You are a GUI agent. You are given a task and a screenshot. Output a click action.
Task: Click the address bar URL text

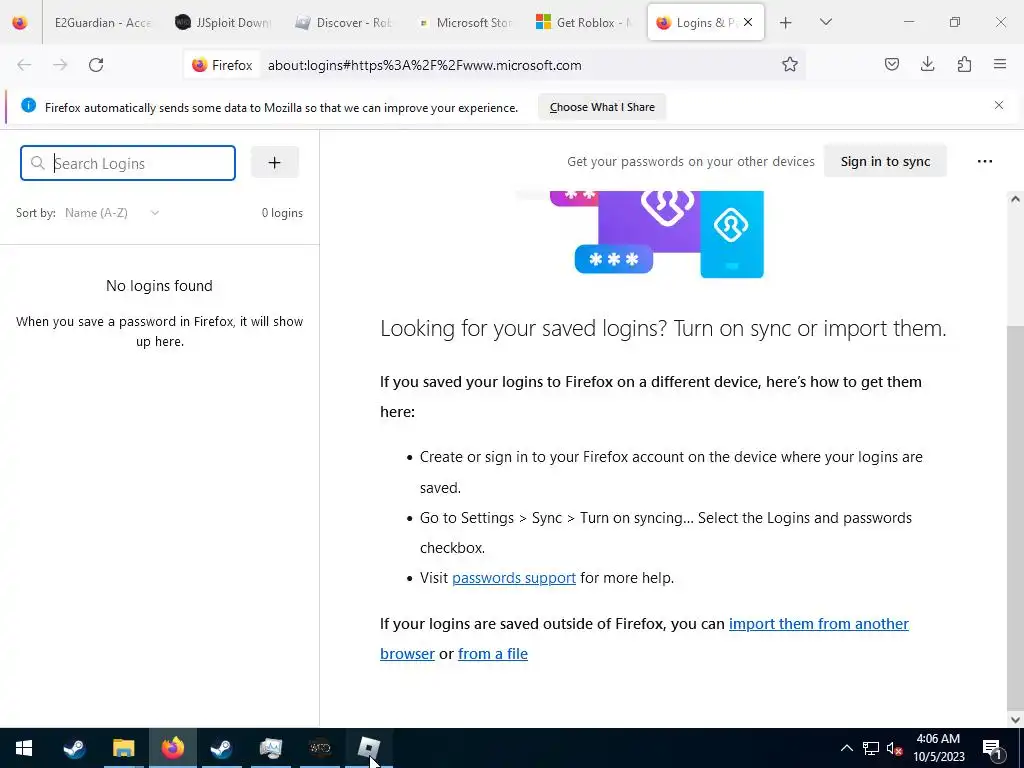point(424,65)
